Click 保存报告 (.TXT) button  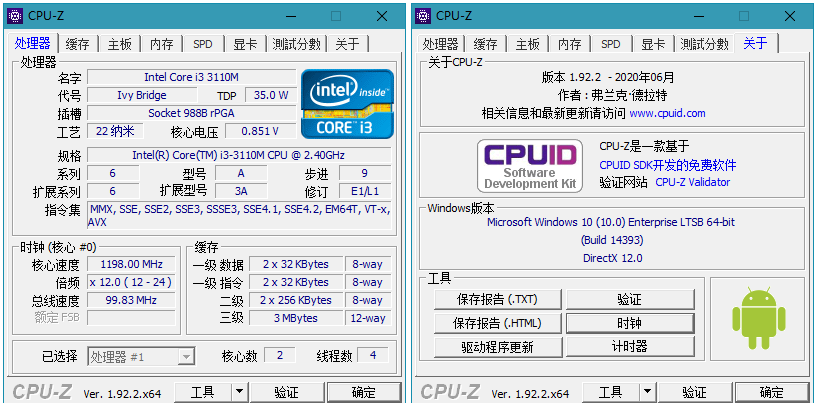[498, 299]
